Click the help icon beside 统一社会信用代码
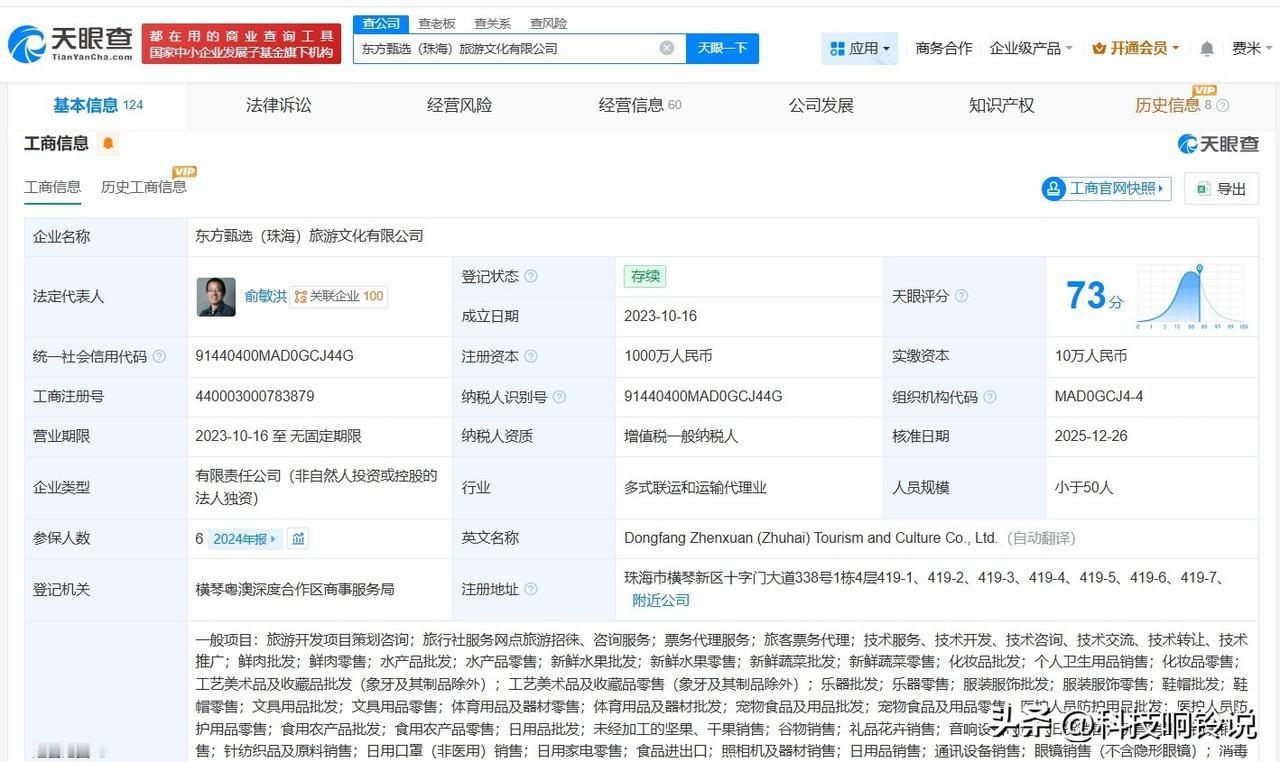This screenshot has width=1280, height=762. 159,357
